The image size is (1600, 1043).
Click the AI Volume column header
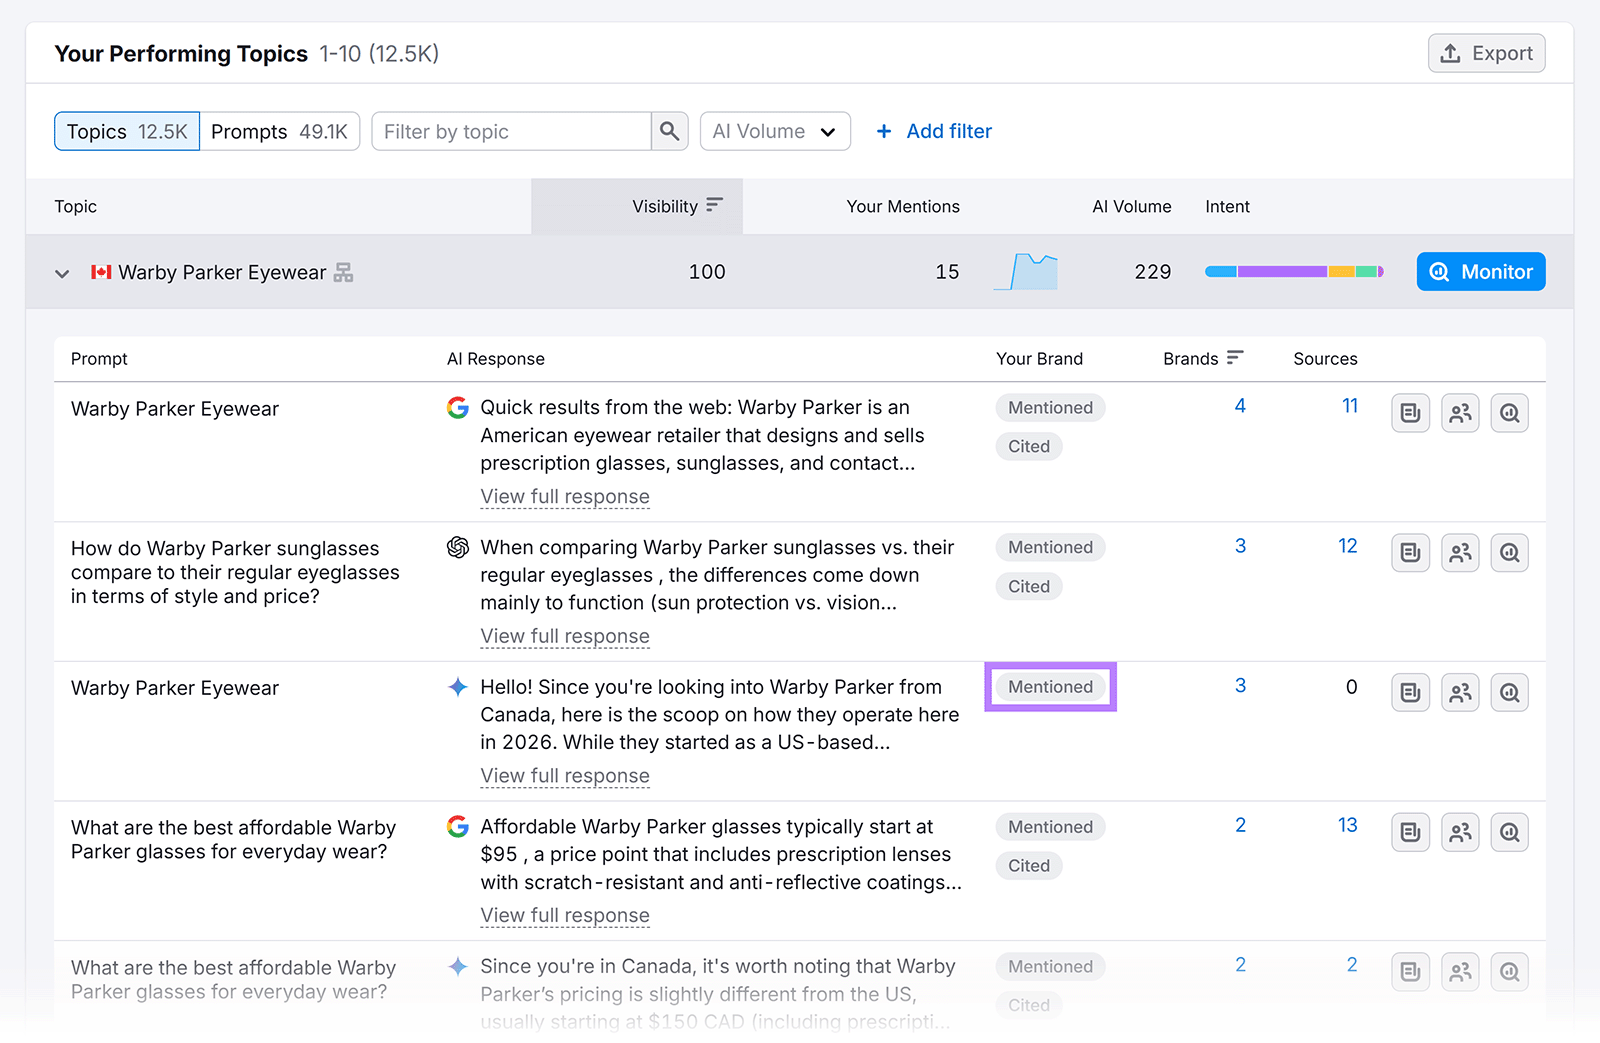click(1132, 206)
